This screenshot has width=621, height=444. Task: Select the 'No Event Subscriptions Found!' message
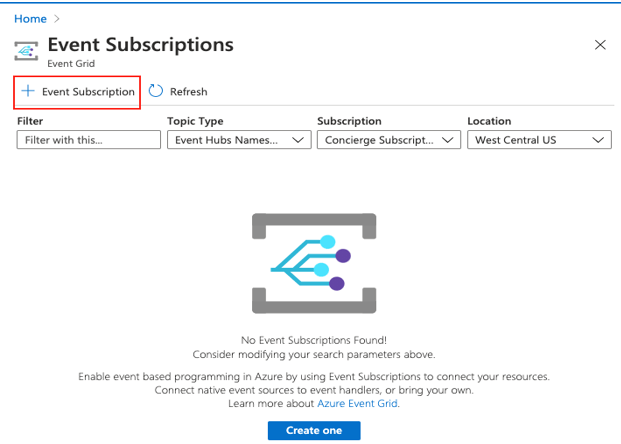point(314,340)
